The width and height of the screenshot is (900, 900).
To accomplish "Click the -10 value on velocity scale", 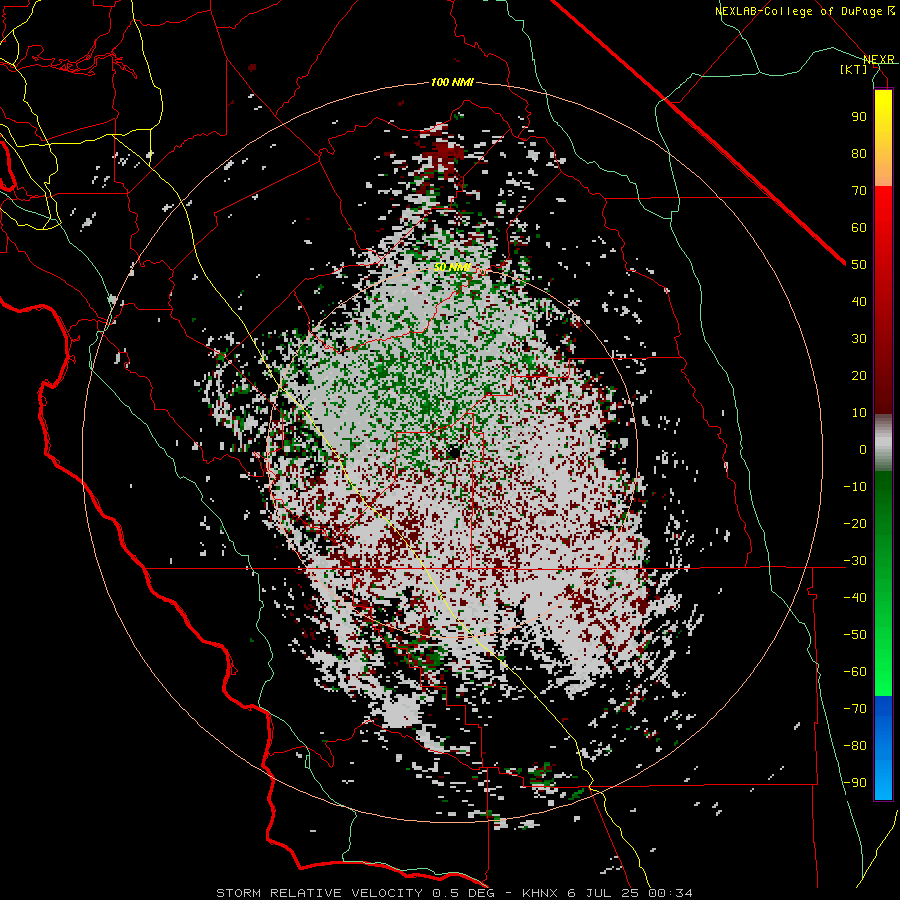I will coord(855,487).
